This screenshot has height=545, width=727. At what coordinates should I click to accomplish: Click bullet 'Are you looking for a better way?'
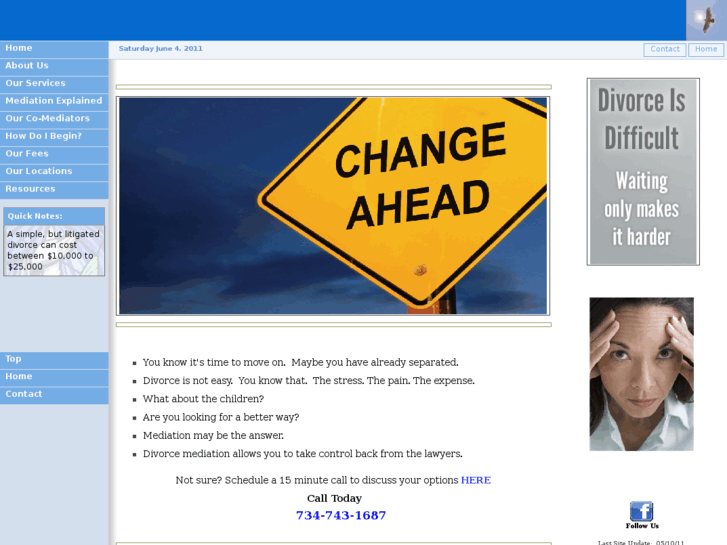point(221,417)
